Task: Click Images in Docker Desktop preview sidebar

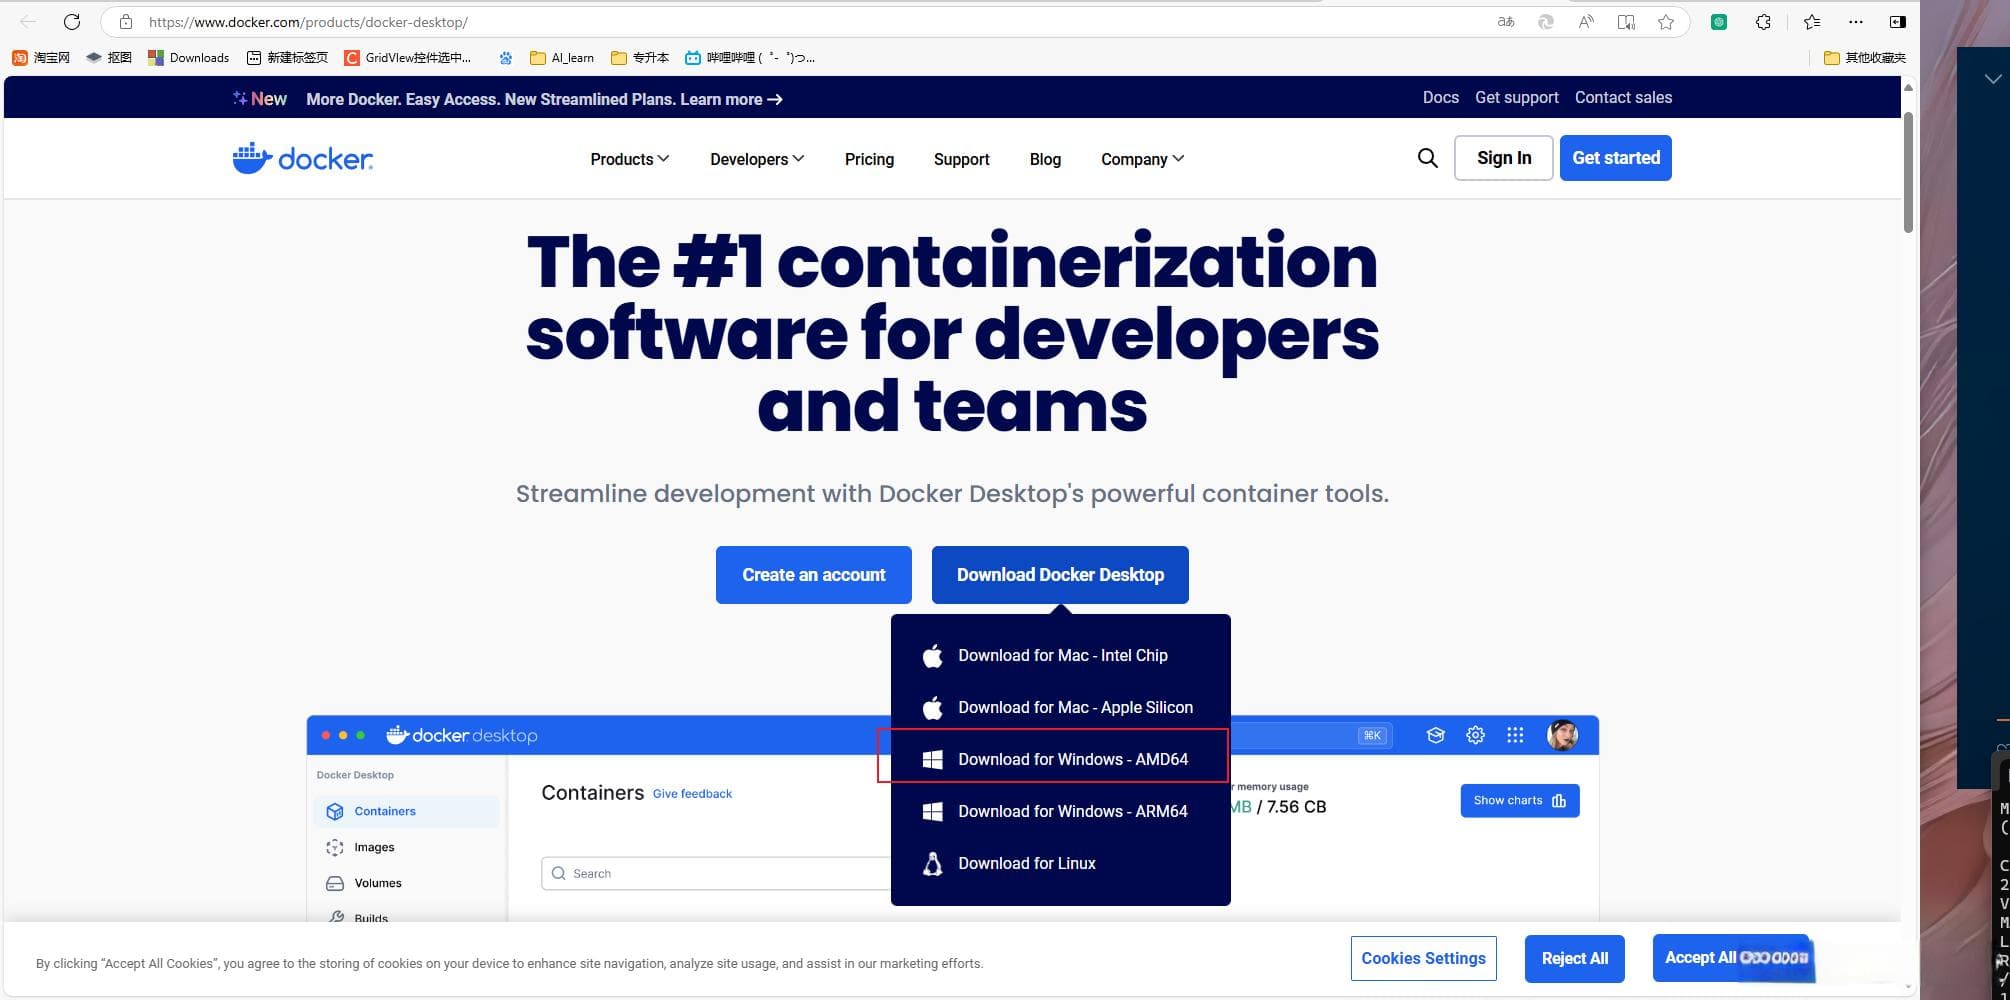Action: (x=360, y=847)
